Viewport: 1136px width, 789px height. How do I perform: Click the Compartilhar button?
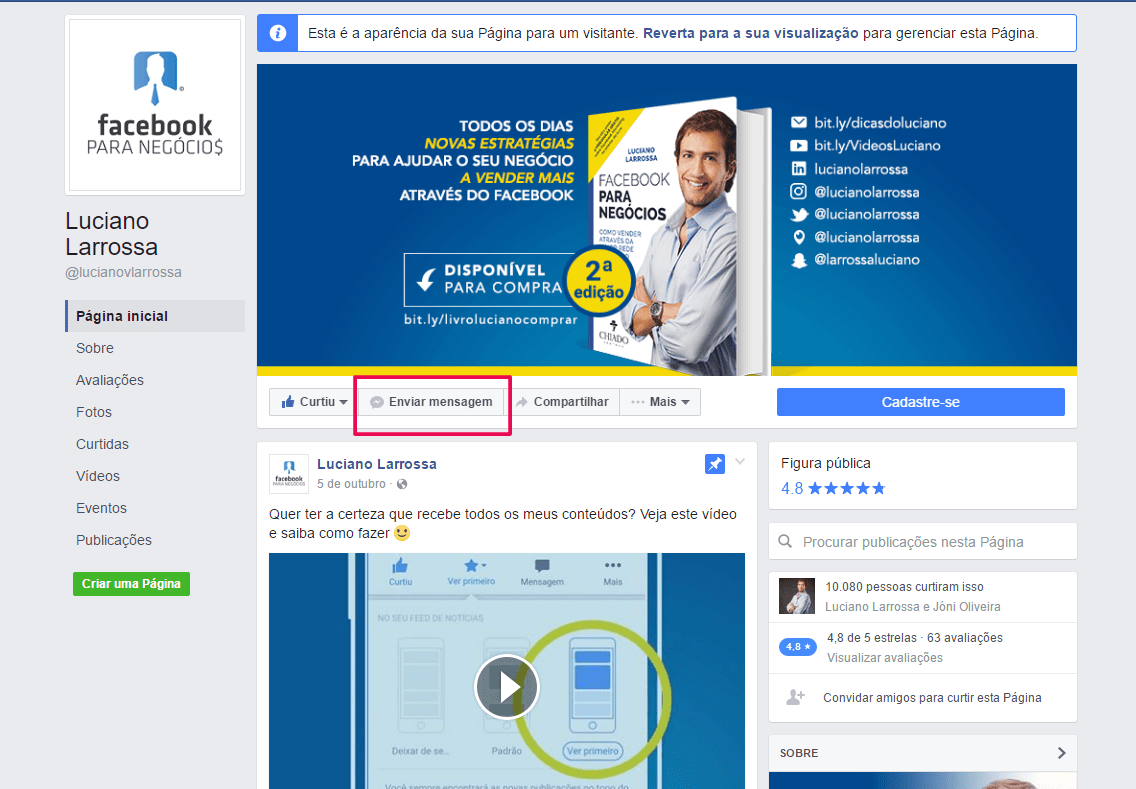click(561, 401)
